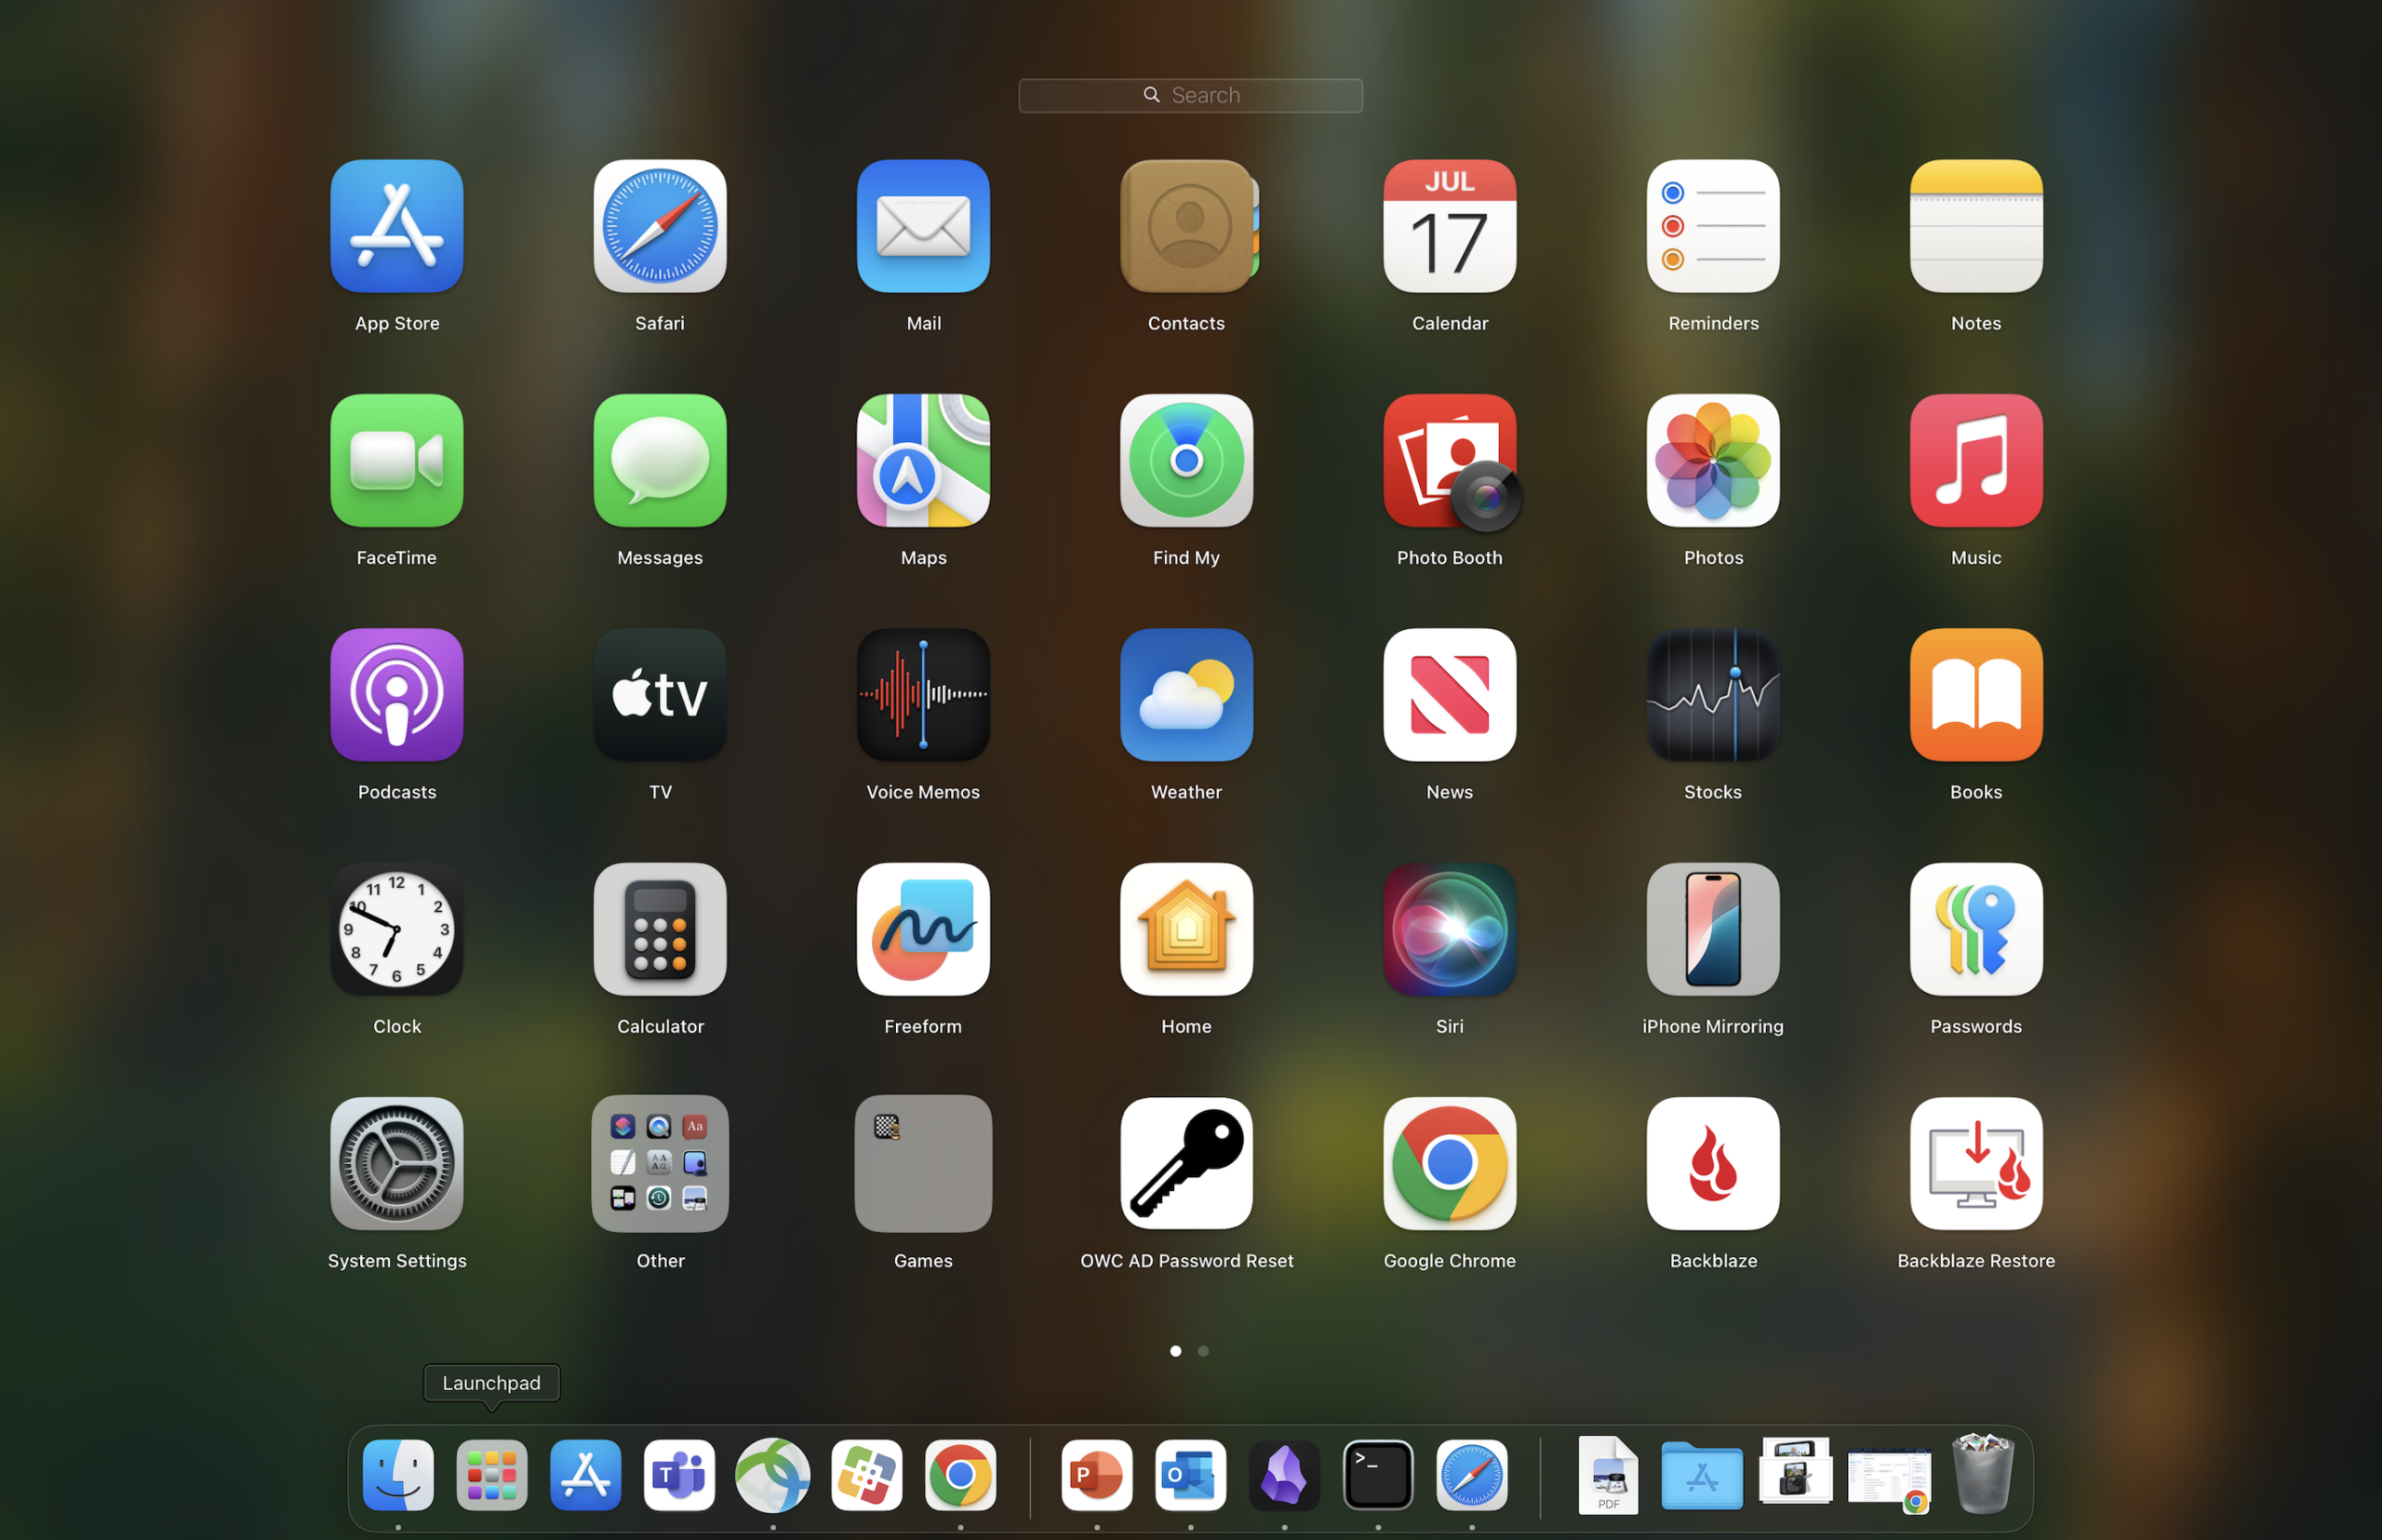The height and width of the screenshot is (1540, 2382).
Task: Open Find My
Action: pyautogui.click(x=1186, y=460)
